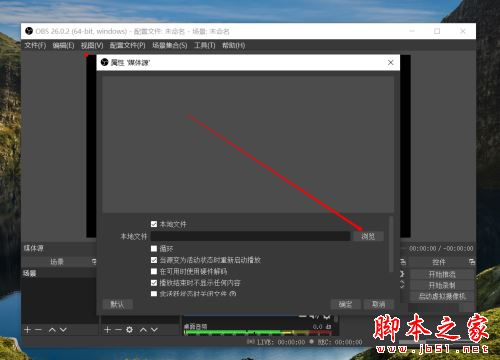This screenshot has width=500, height=360.
Task: Click the properties dialog vertical scrollbar
Action: [x=391, y=244]
